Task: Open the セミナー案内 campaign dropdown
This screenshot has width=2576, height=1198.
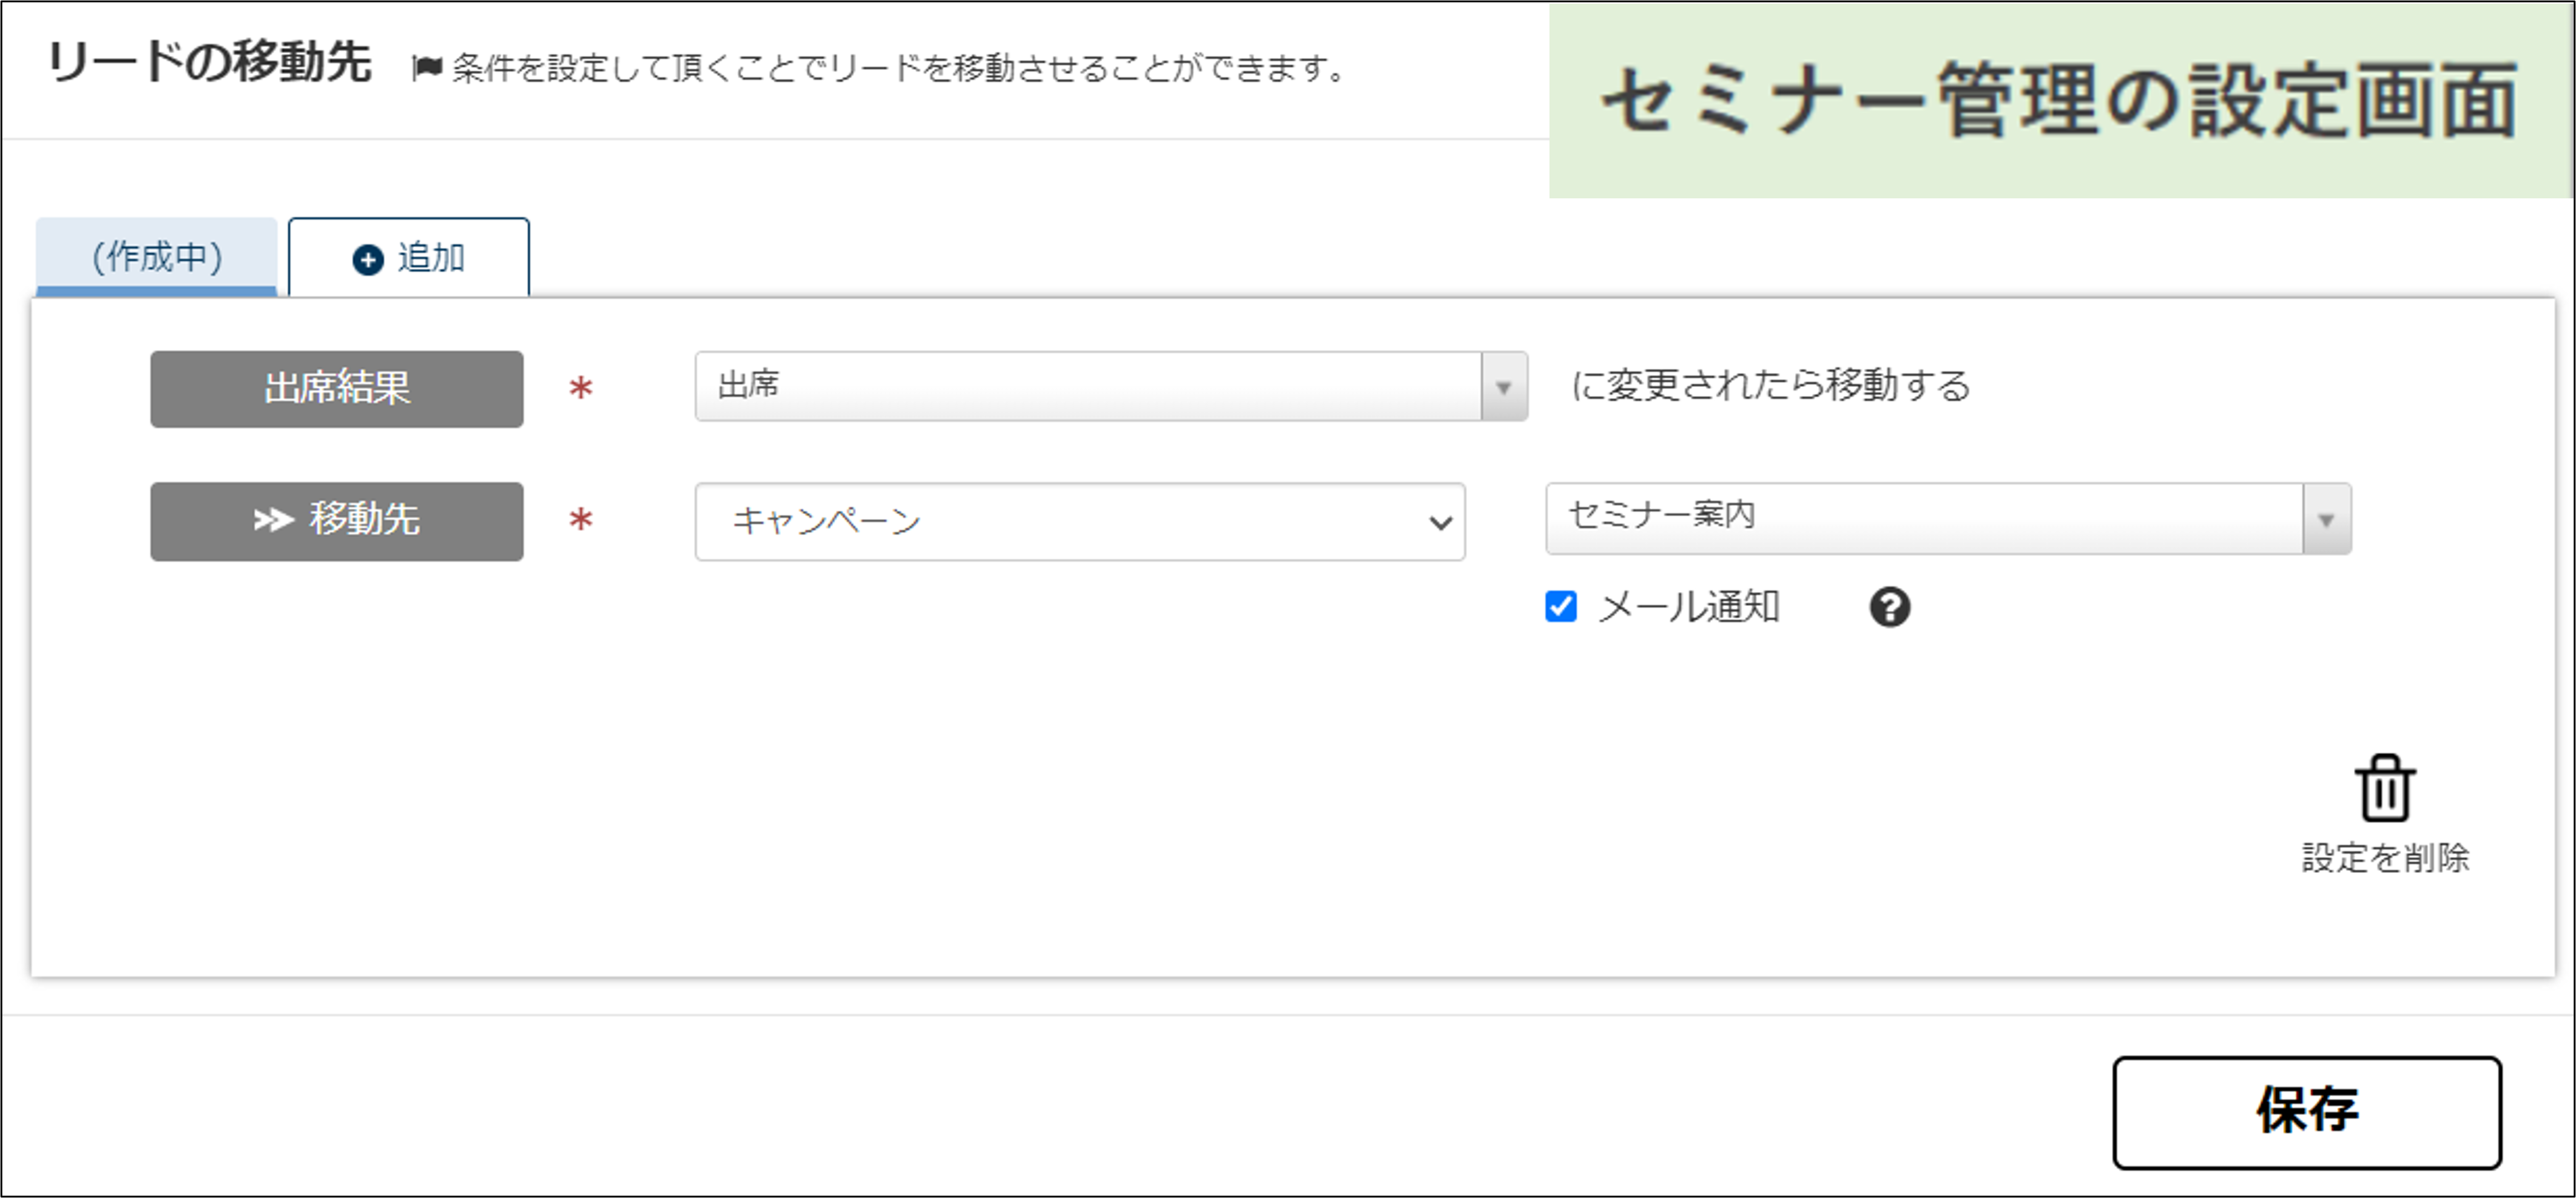Action: coord(1948,518)
